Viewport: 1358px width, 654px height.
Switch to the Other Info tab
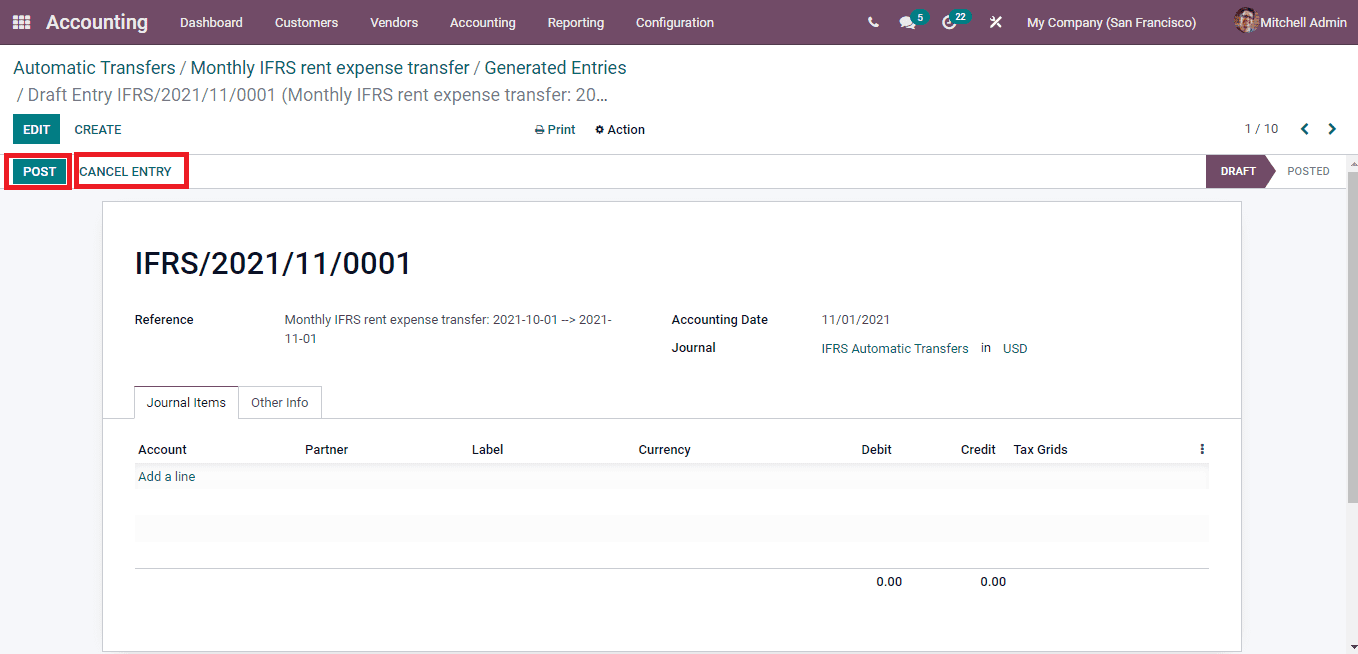279,402
